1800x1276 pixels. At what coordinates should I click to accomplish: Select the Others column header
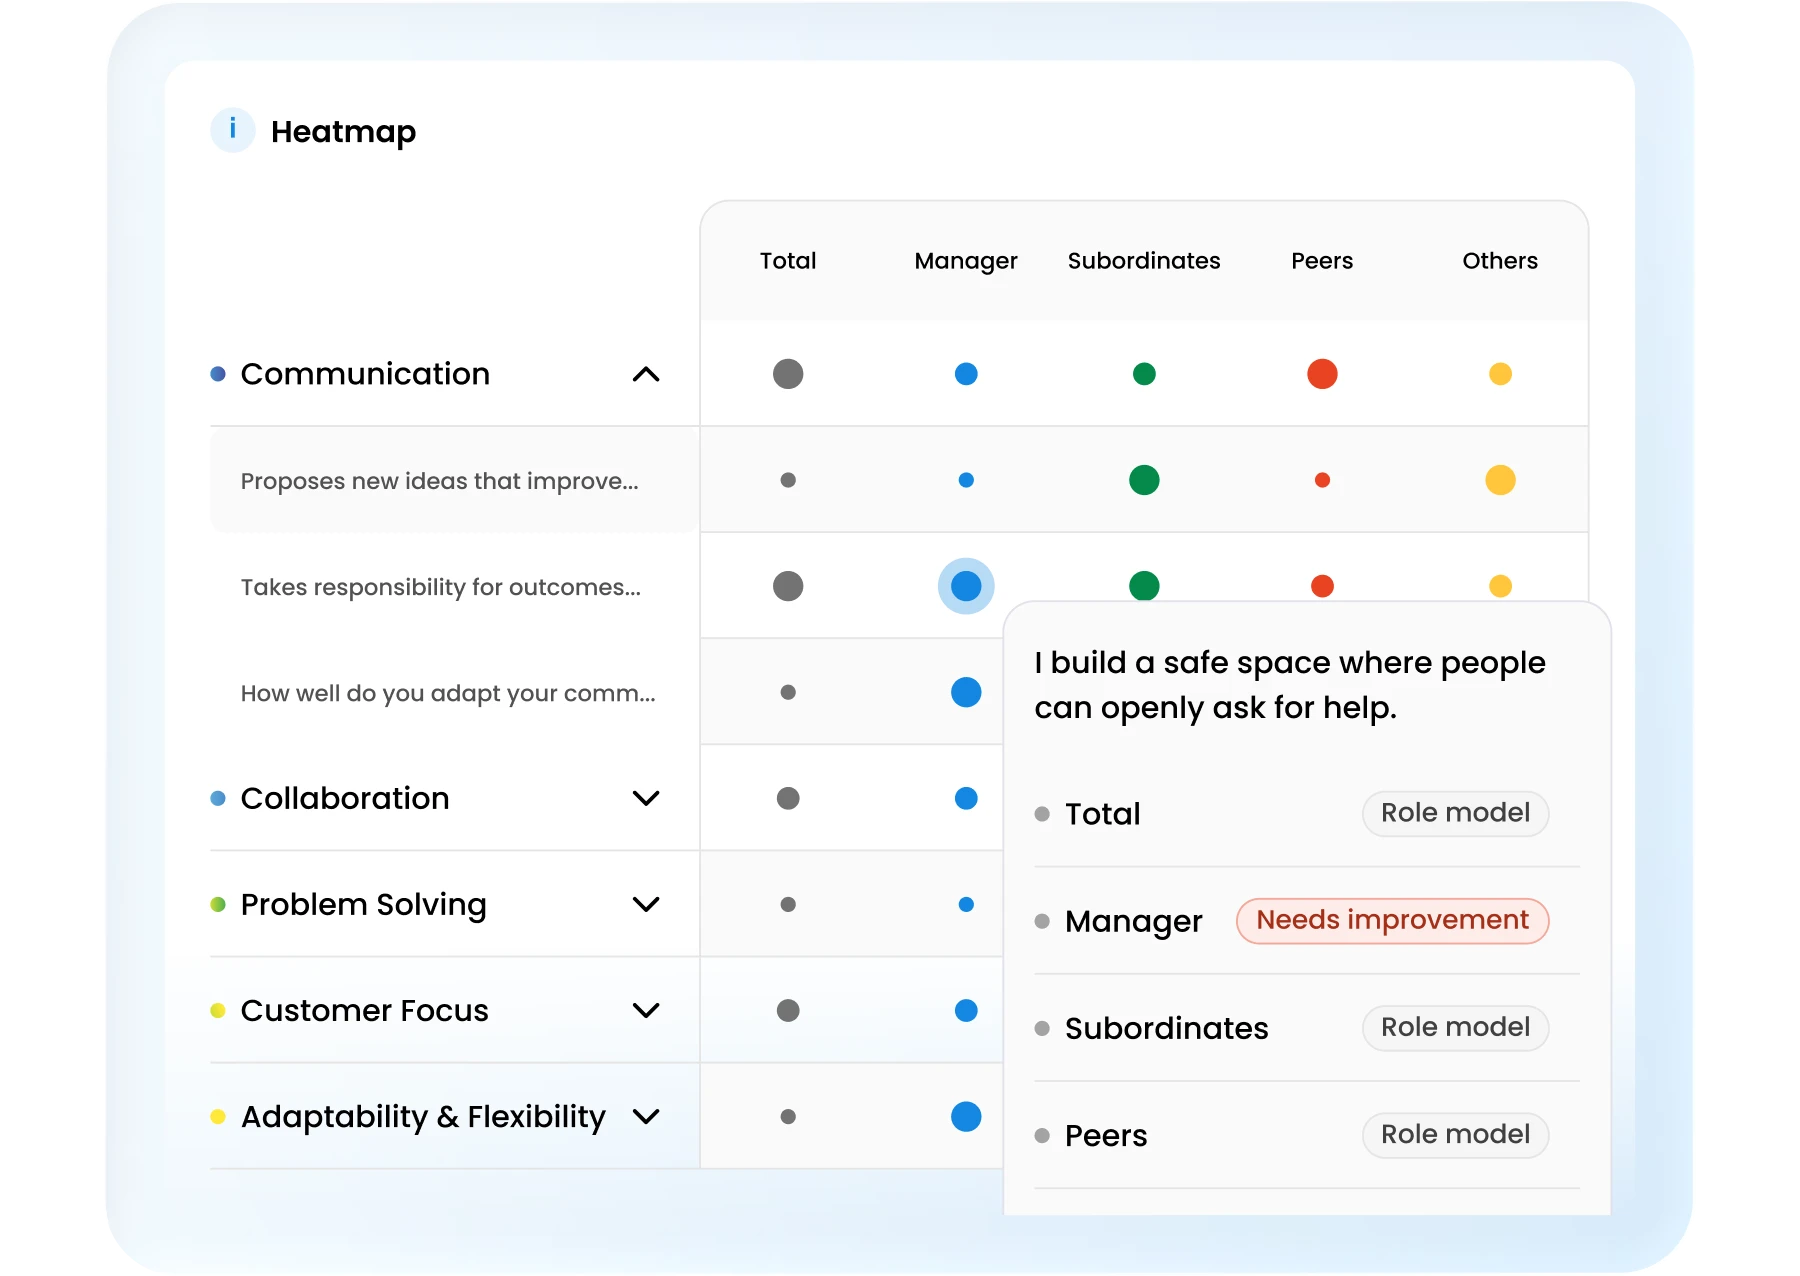(1499, 261)
